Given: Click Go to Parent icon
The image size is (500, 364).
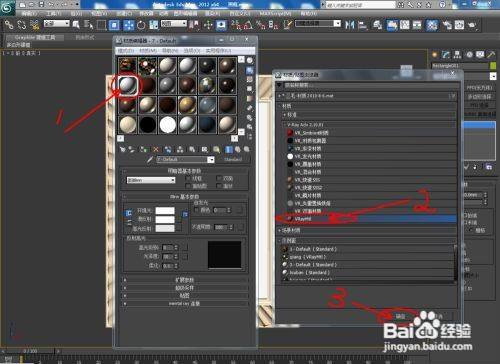Looking at the screenshot, I should coord(238,150).
